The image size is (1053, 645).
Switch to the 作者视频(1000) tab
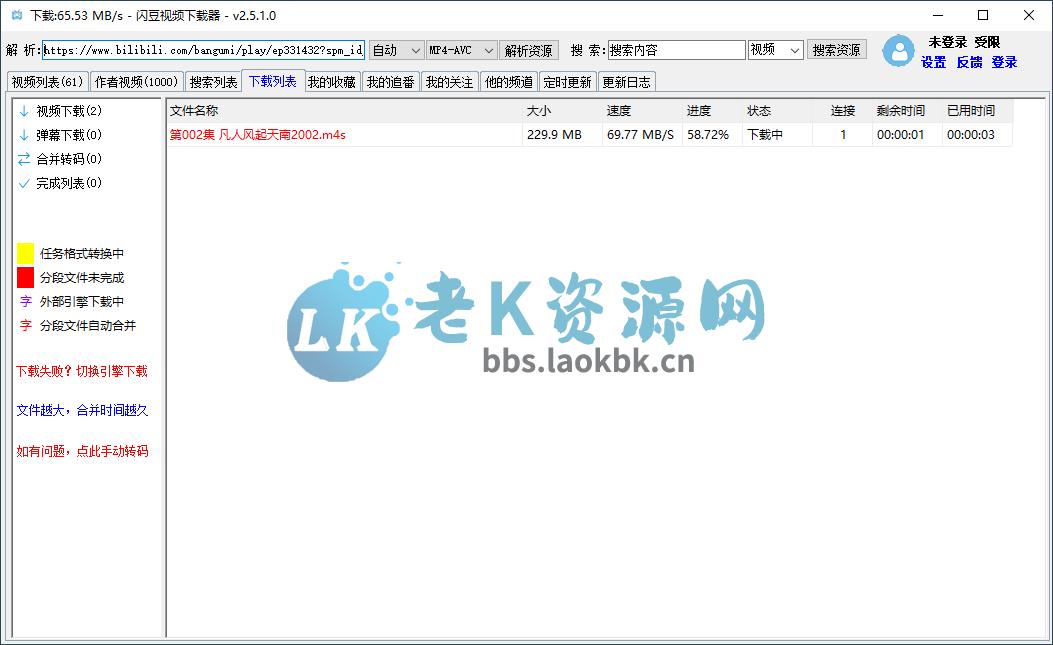(x=136, y=82)
